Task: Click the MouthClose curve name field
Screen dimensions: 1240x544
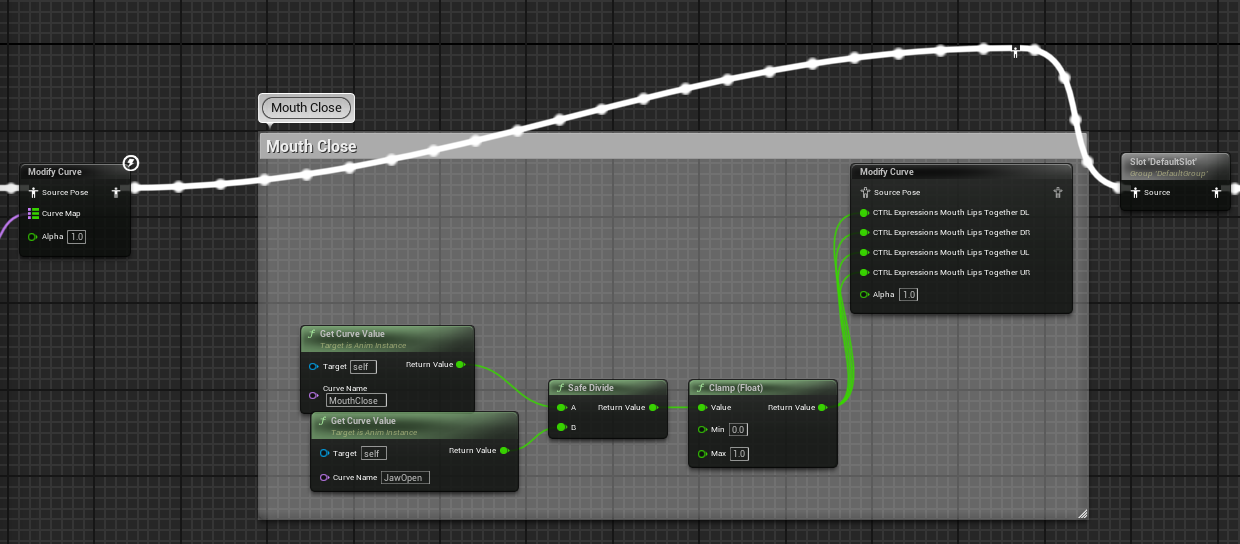Action: click(x=356, y=400)
